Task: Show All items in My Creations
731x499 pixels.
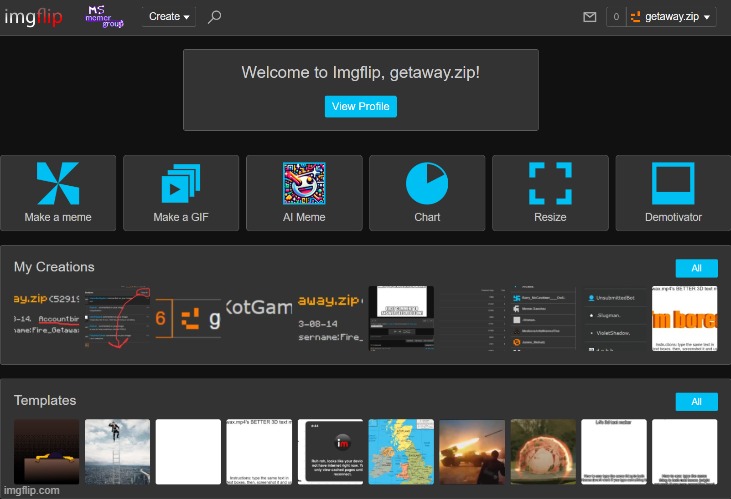Action: 697,268
